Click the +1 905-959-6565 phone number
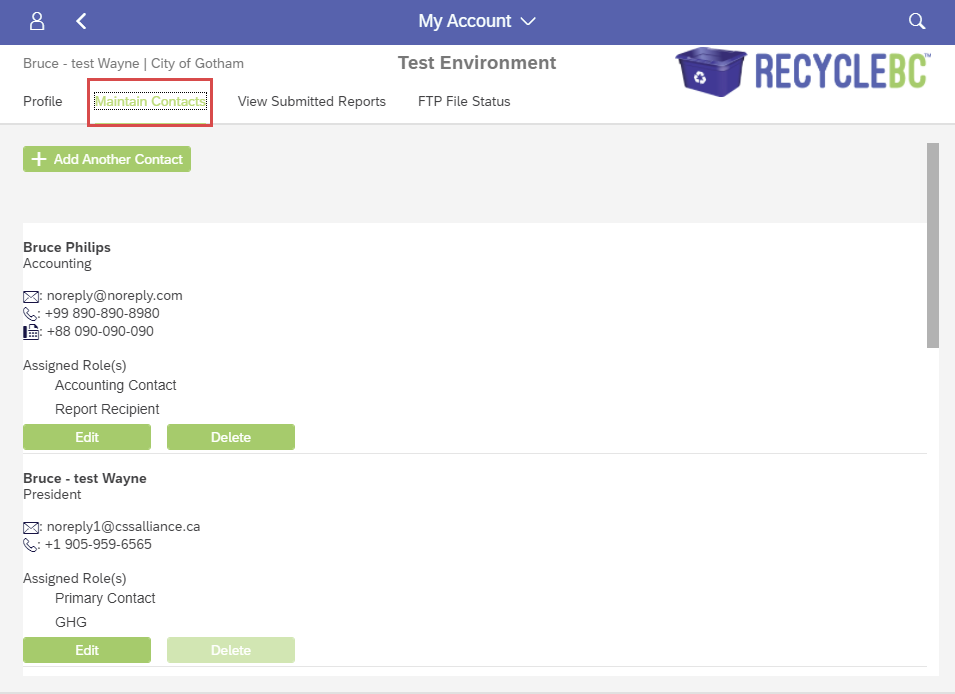The width and height of the screenshot is (955, 694). (x=98, y=544)
